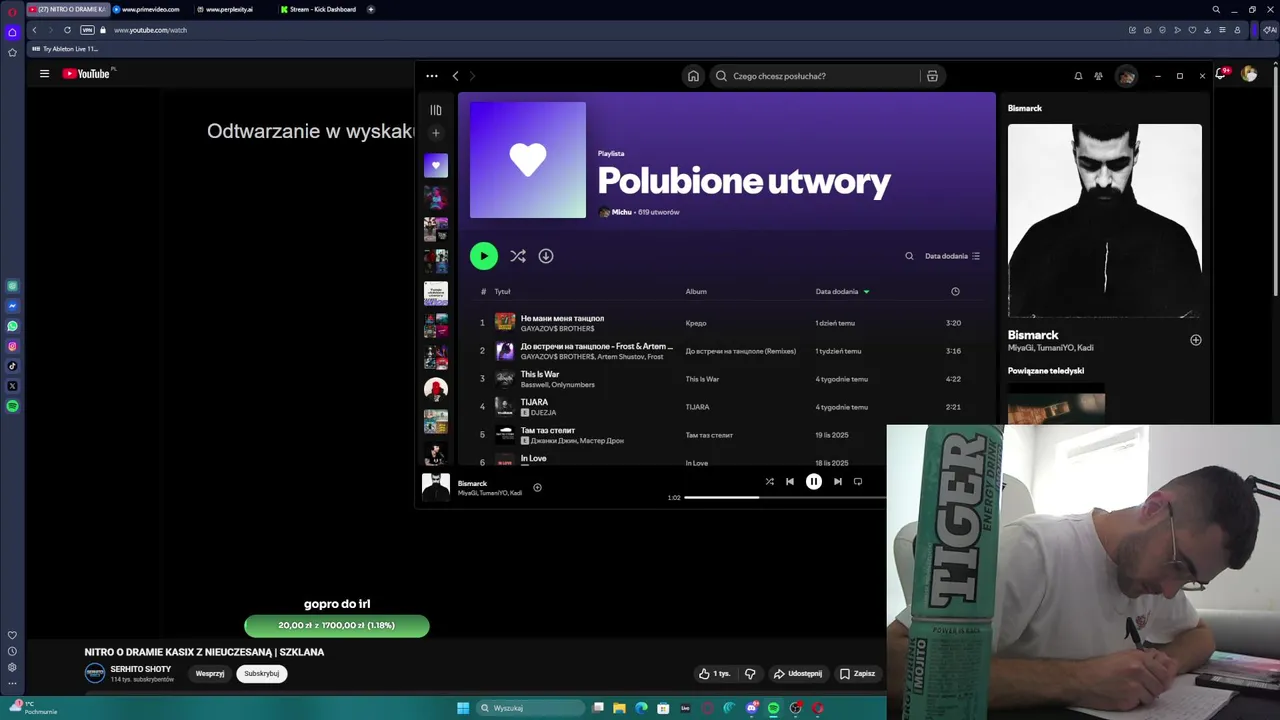This screenshot has height=720, width=1280.
Task: Like the YouTube video
Action: tap(714, 674)
